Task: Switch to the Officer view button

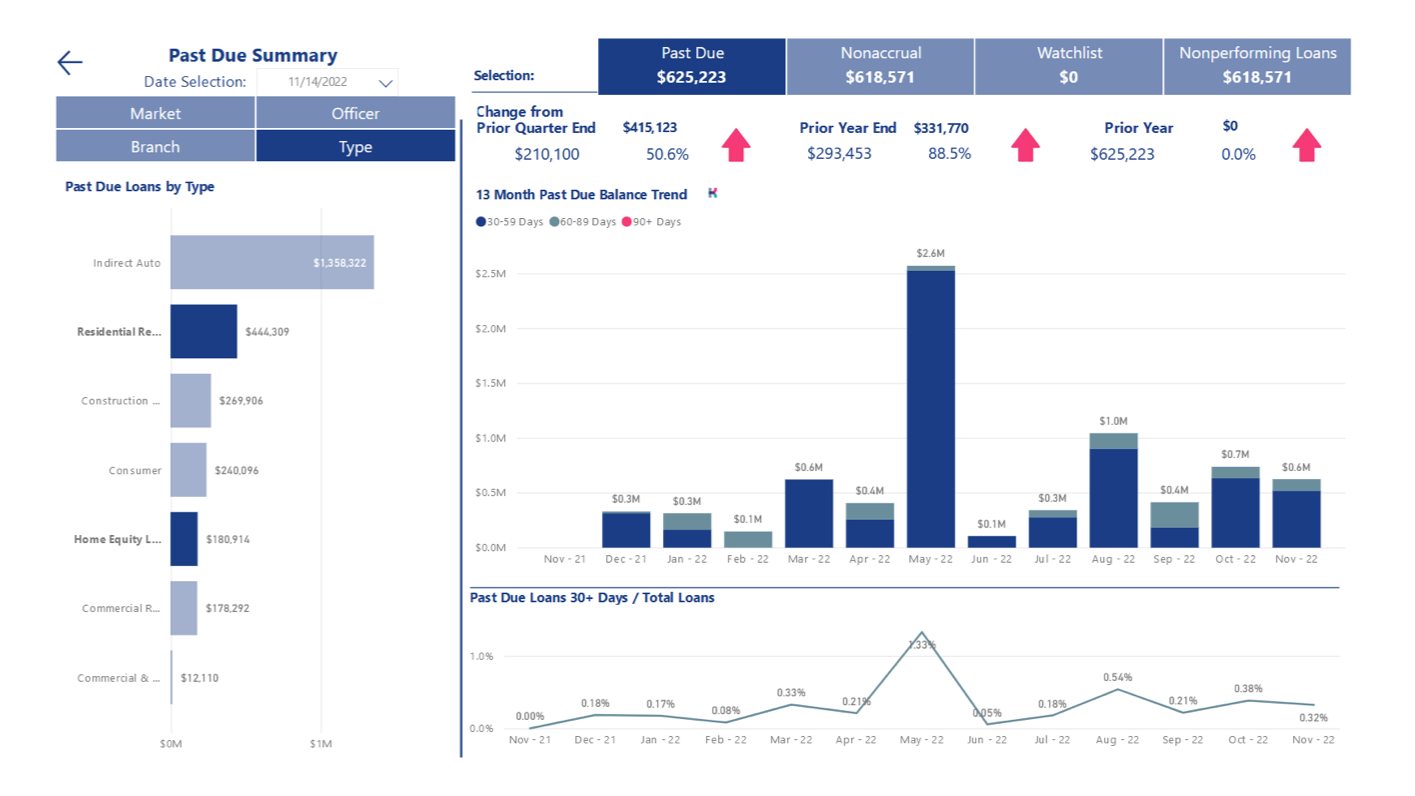Action: pyautogui.click(x=355, y=113)
